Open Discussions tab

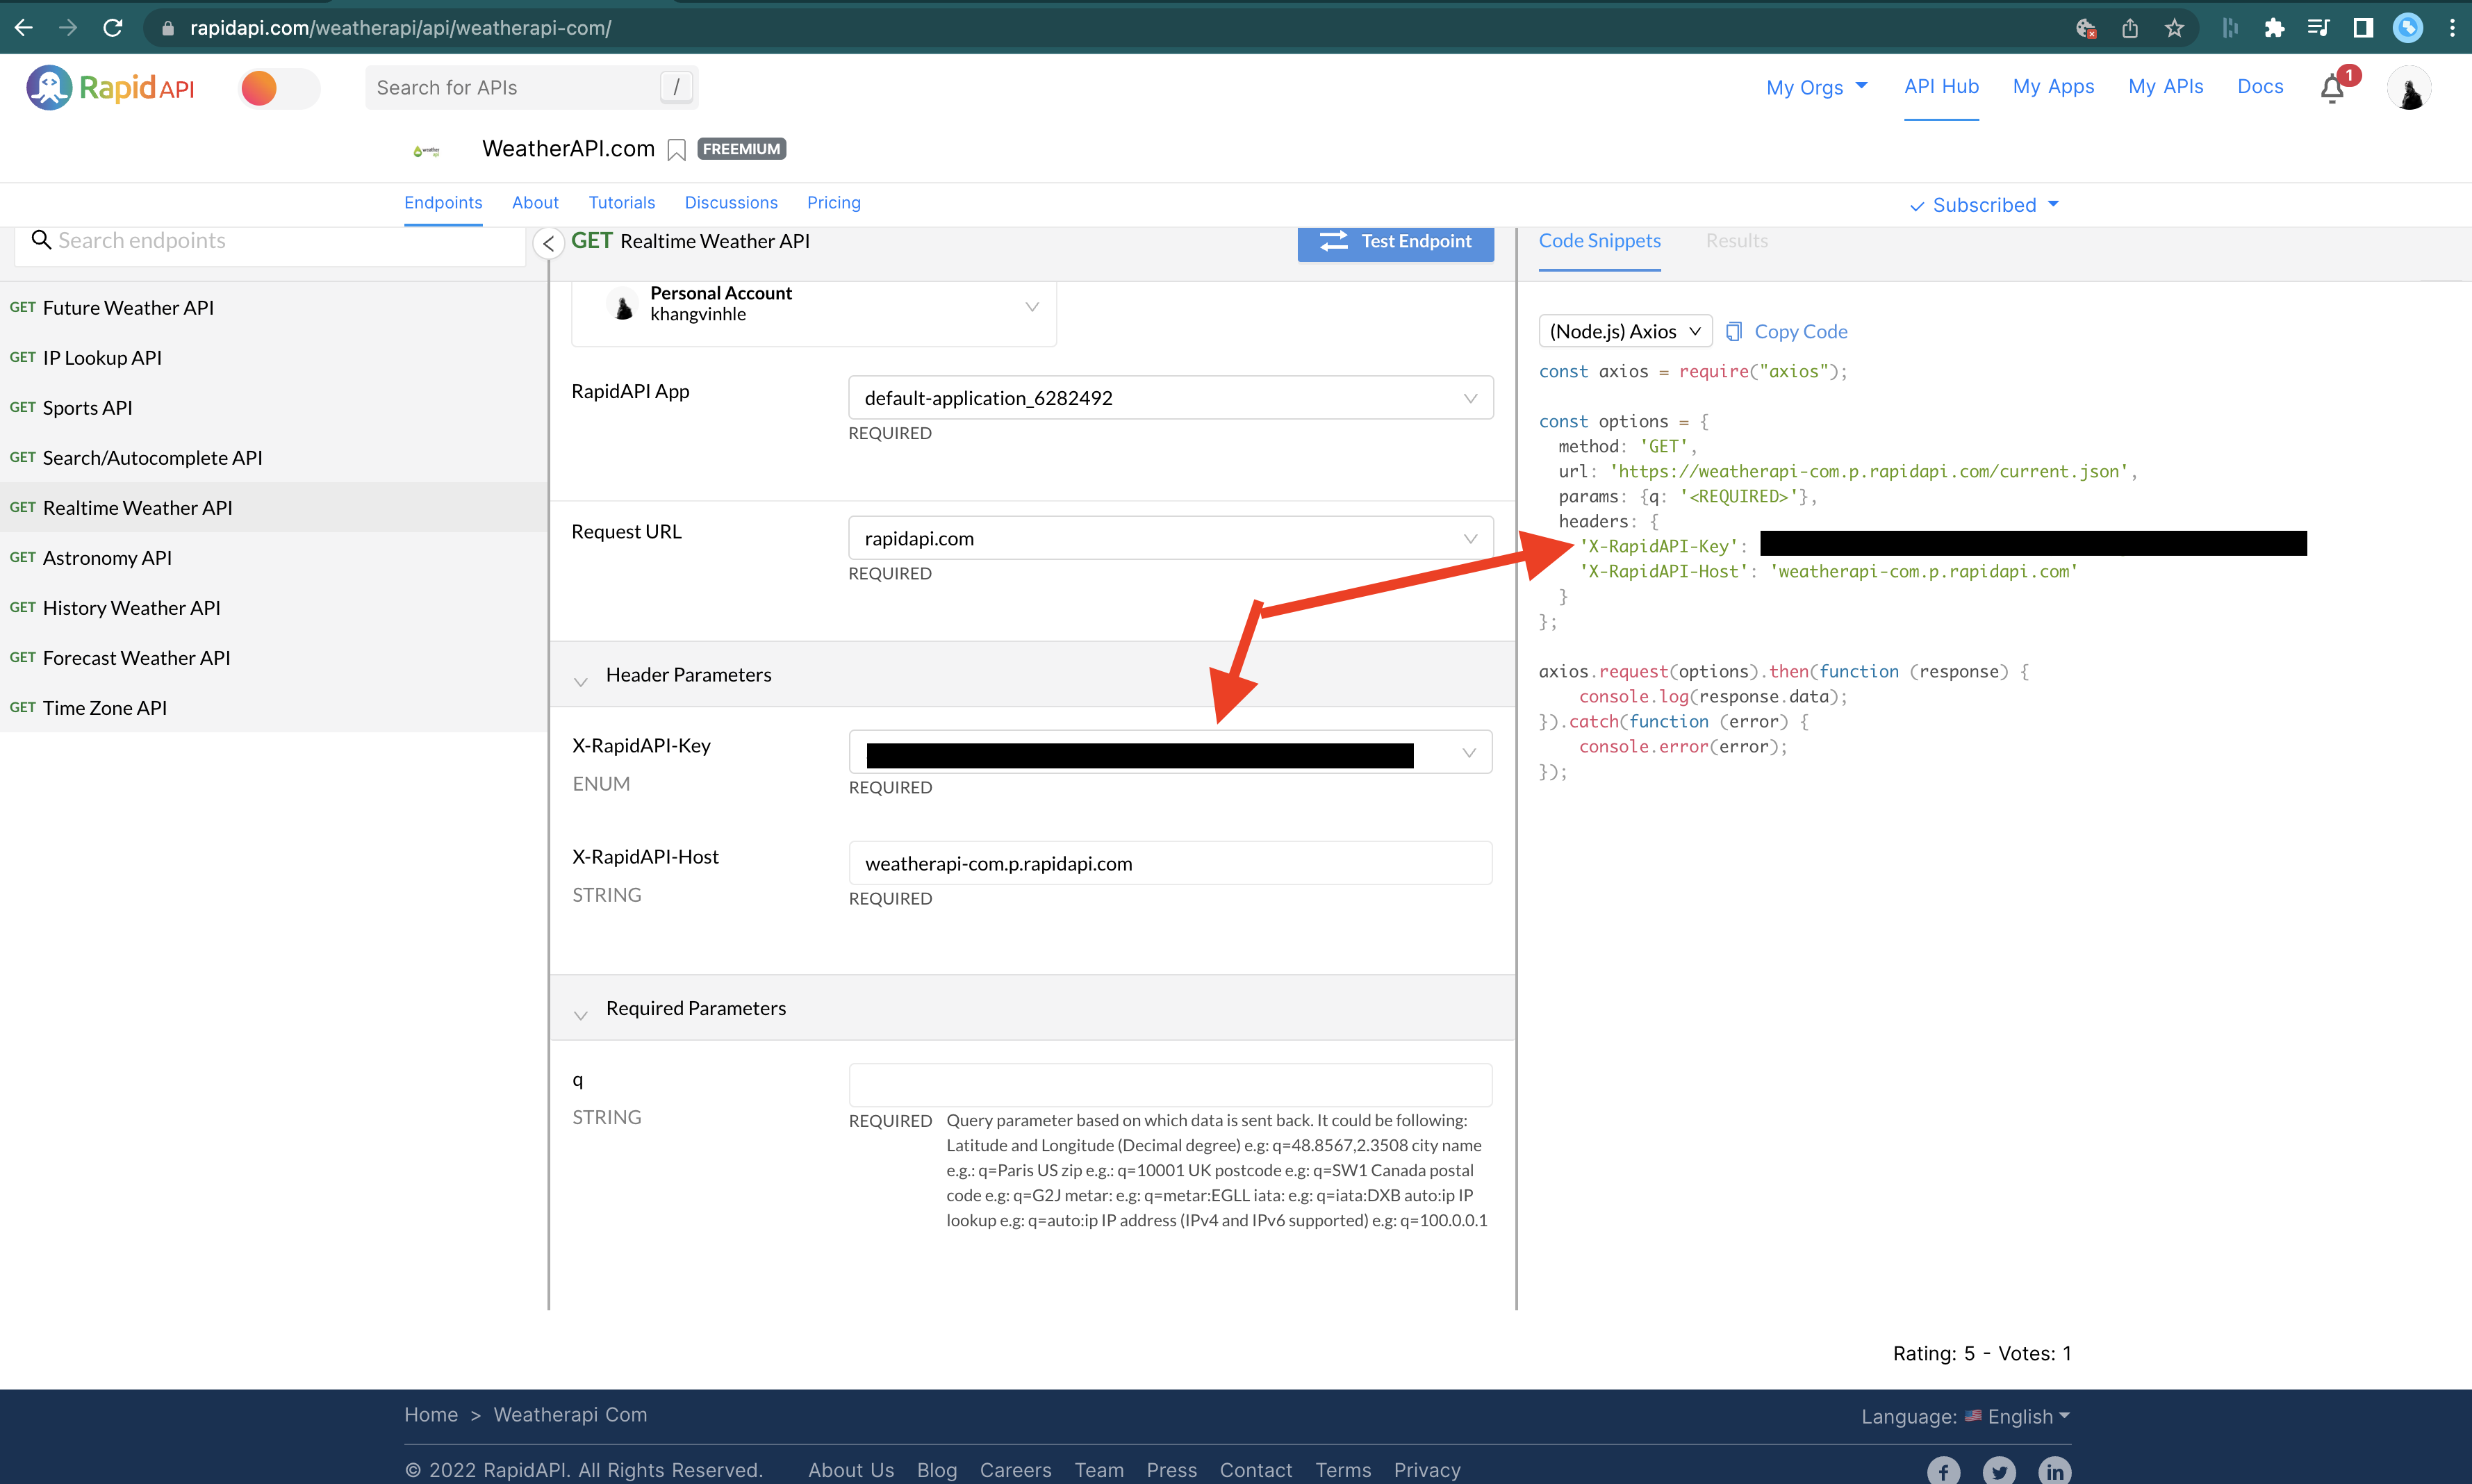point(731,203)
